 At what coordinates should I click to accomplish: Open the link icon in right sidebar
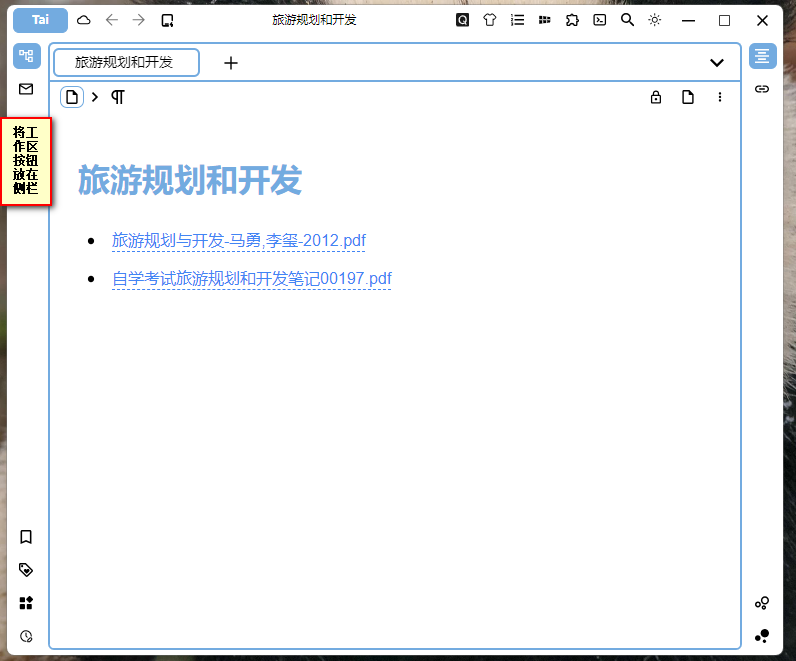(x=762, y=89)
